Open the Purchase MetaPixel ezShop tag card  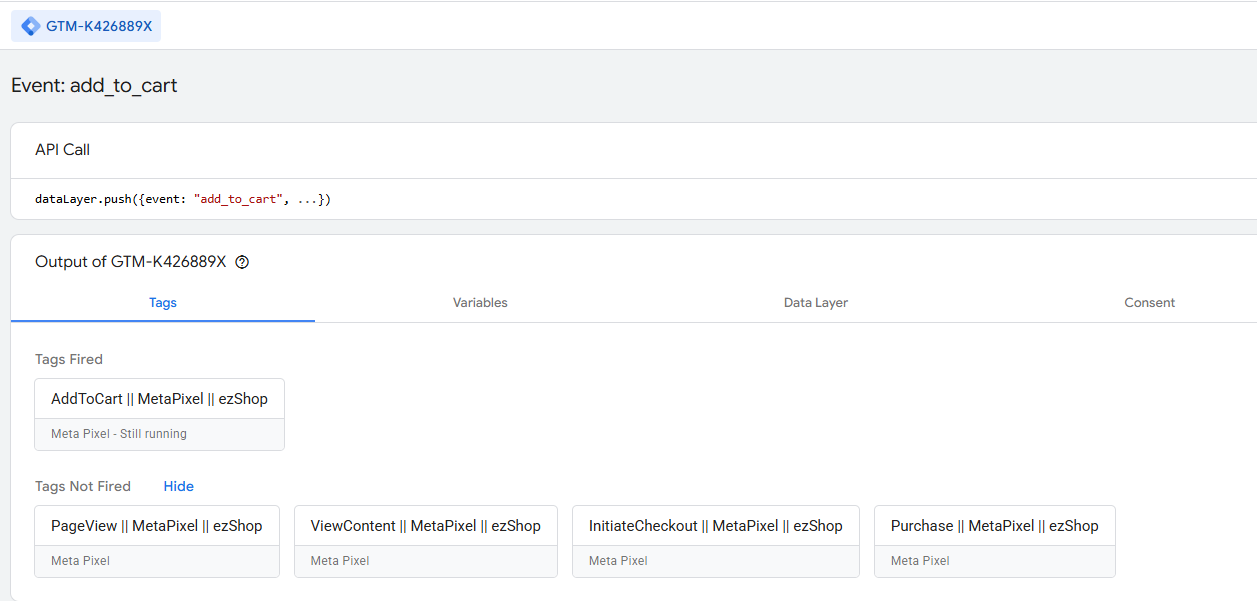tap(995, 541)
